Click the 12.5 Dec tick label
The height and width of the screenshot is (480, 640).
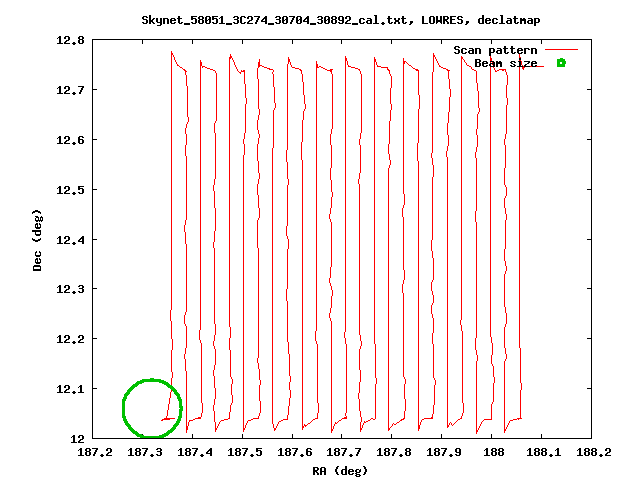70,190
